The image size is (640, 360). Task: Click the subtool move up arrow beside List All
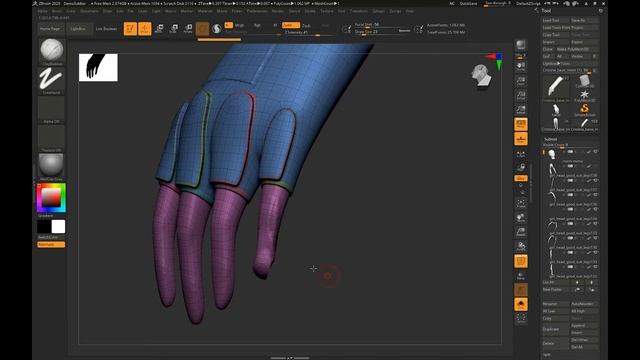point(578,282)
